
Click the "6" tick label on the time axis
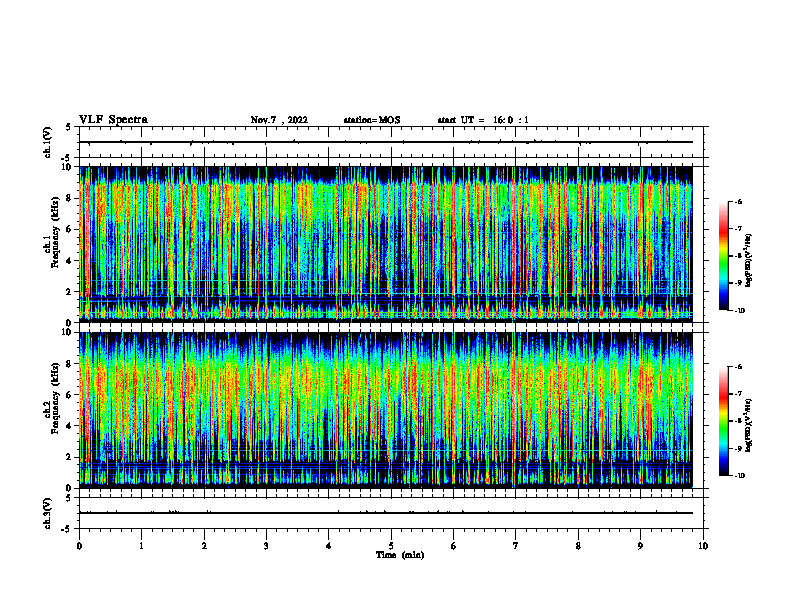tap(454, 546)
